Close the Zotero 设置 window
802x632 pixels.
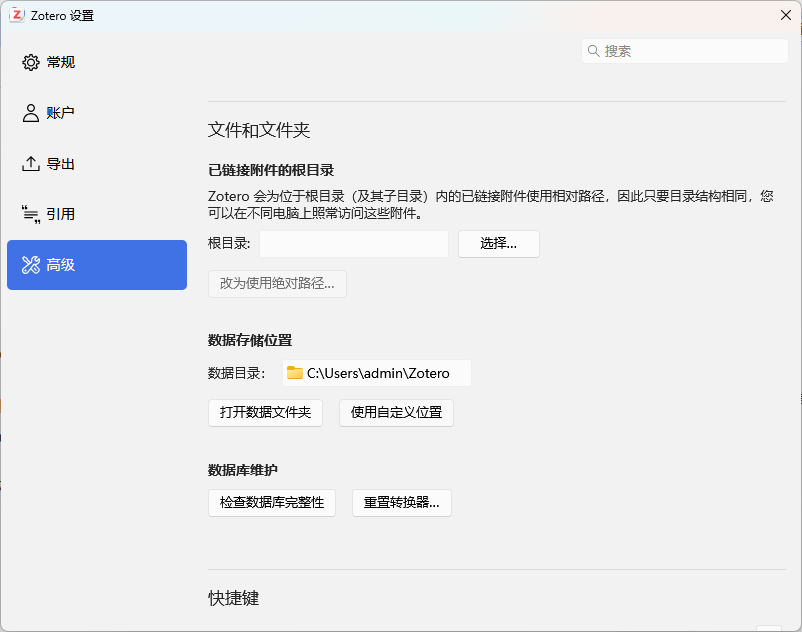(x=786, y=15)
